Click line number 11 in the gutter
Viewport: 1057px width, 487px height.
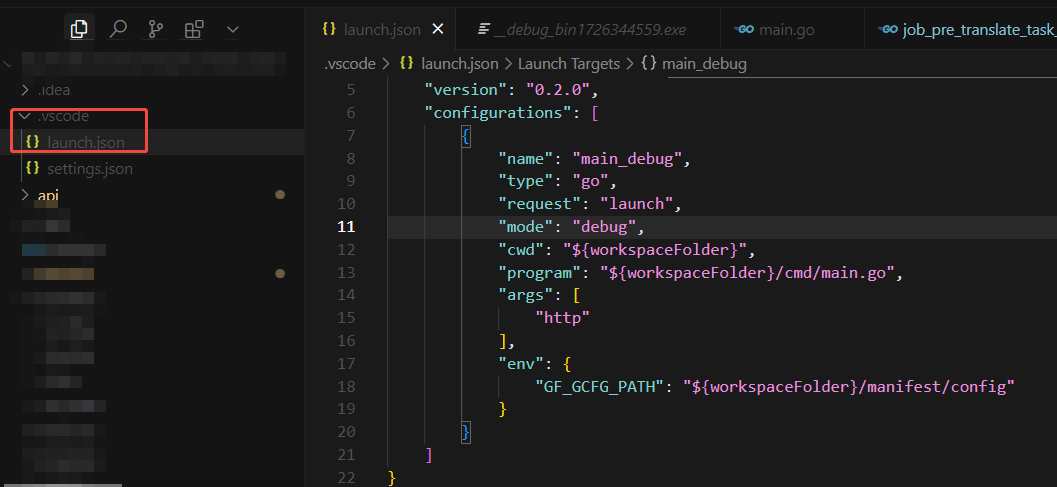[x=346, y=226]
